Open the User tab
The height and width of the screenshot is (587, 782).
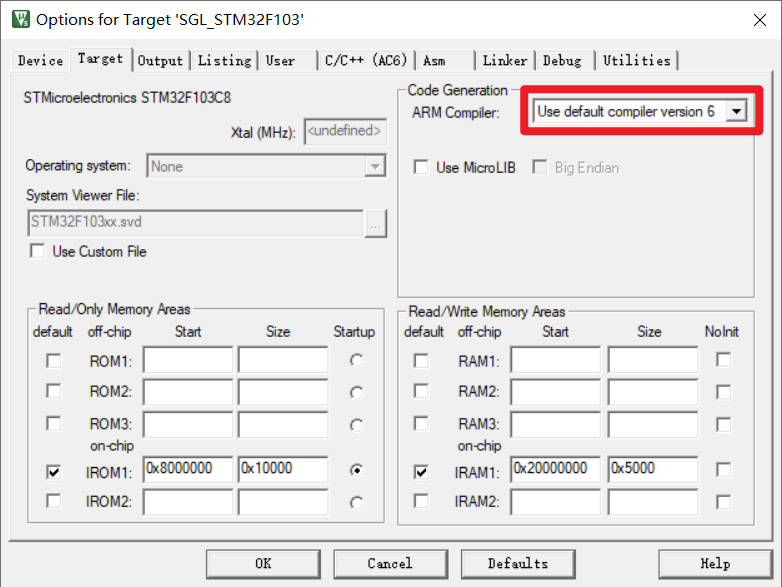280,61
